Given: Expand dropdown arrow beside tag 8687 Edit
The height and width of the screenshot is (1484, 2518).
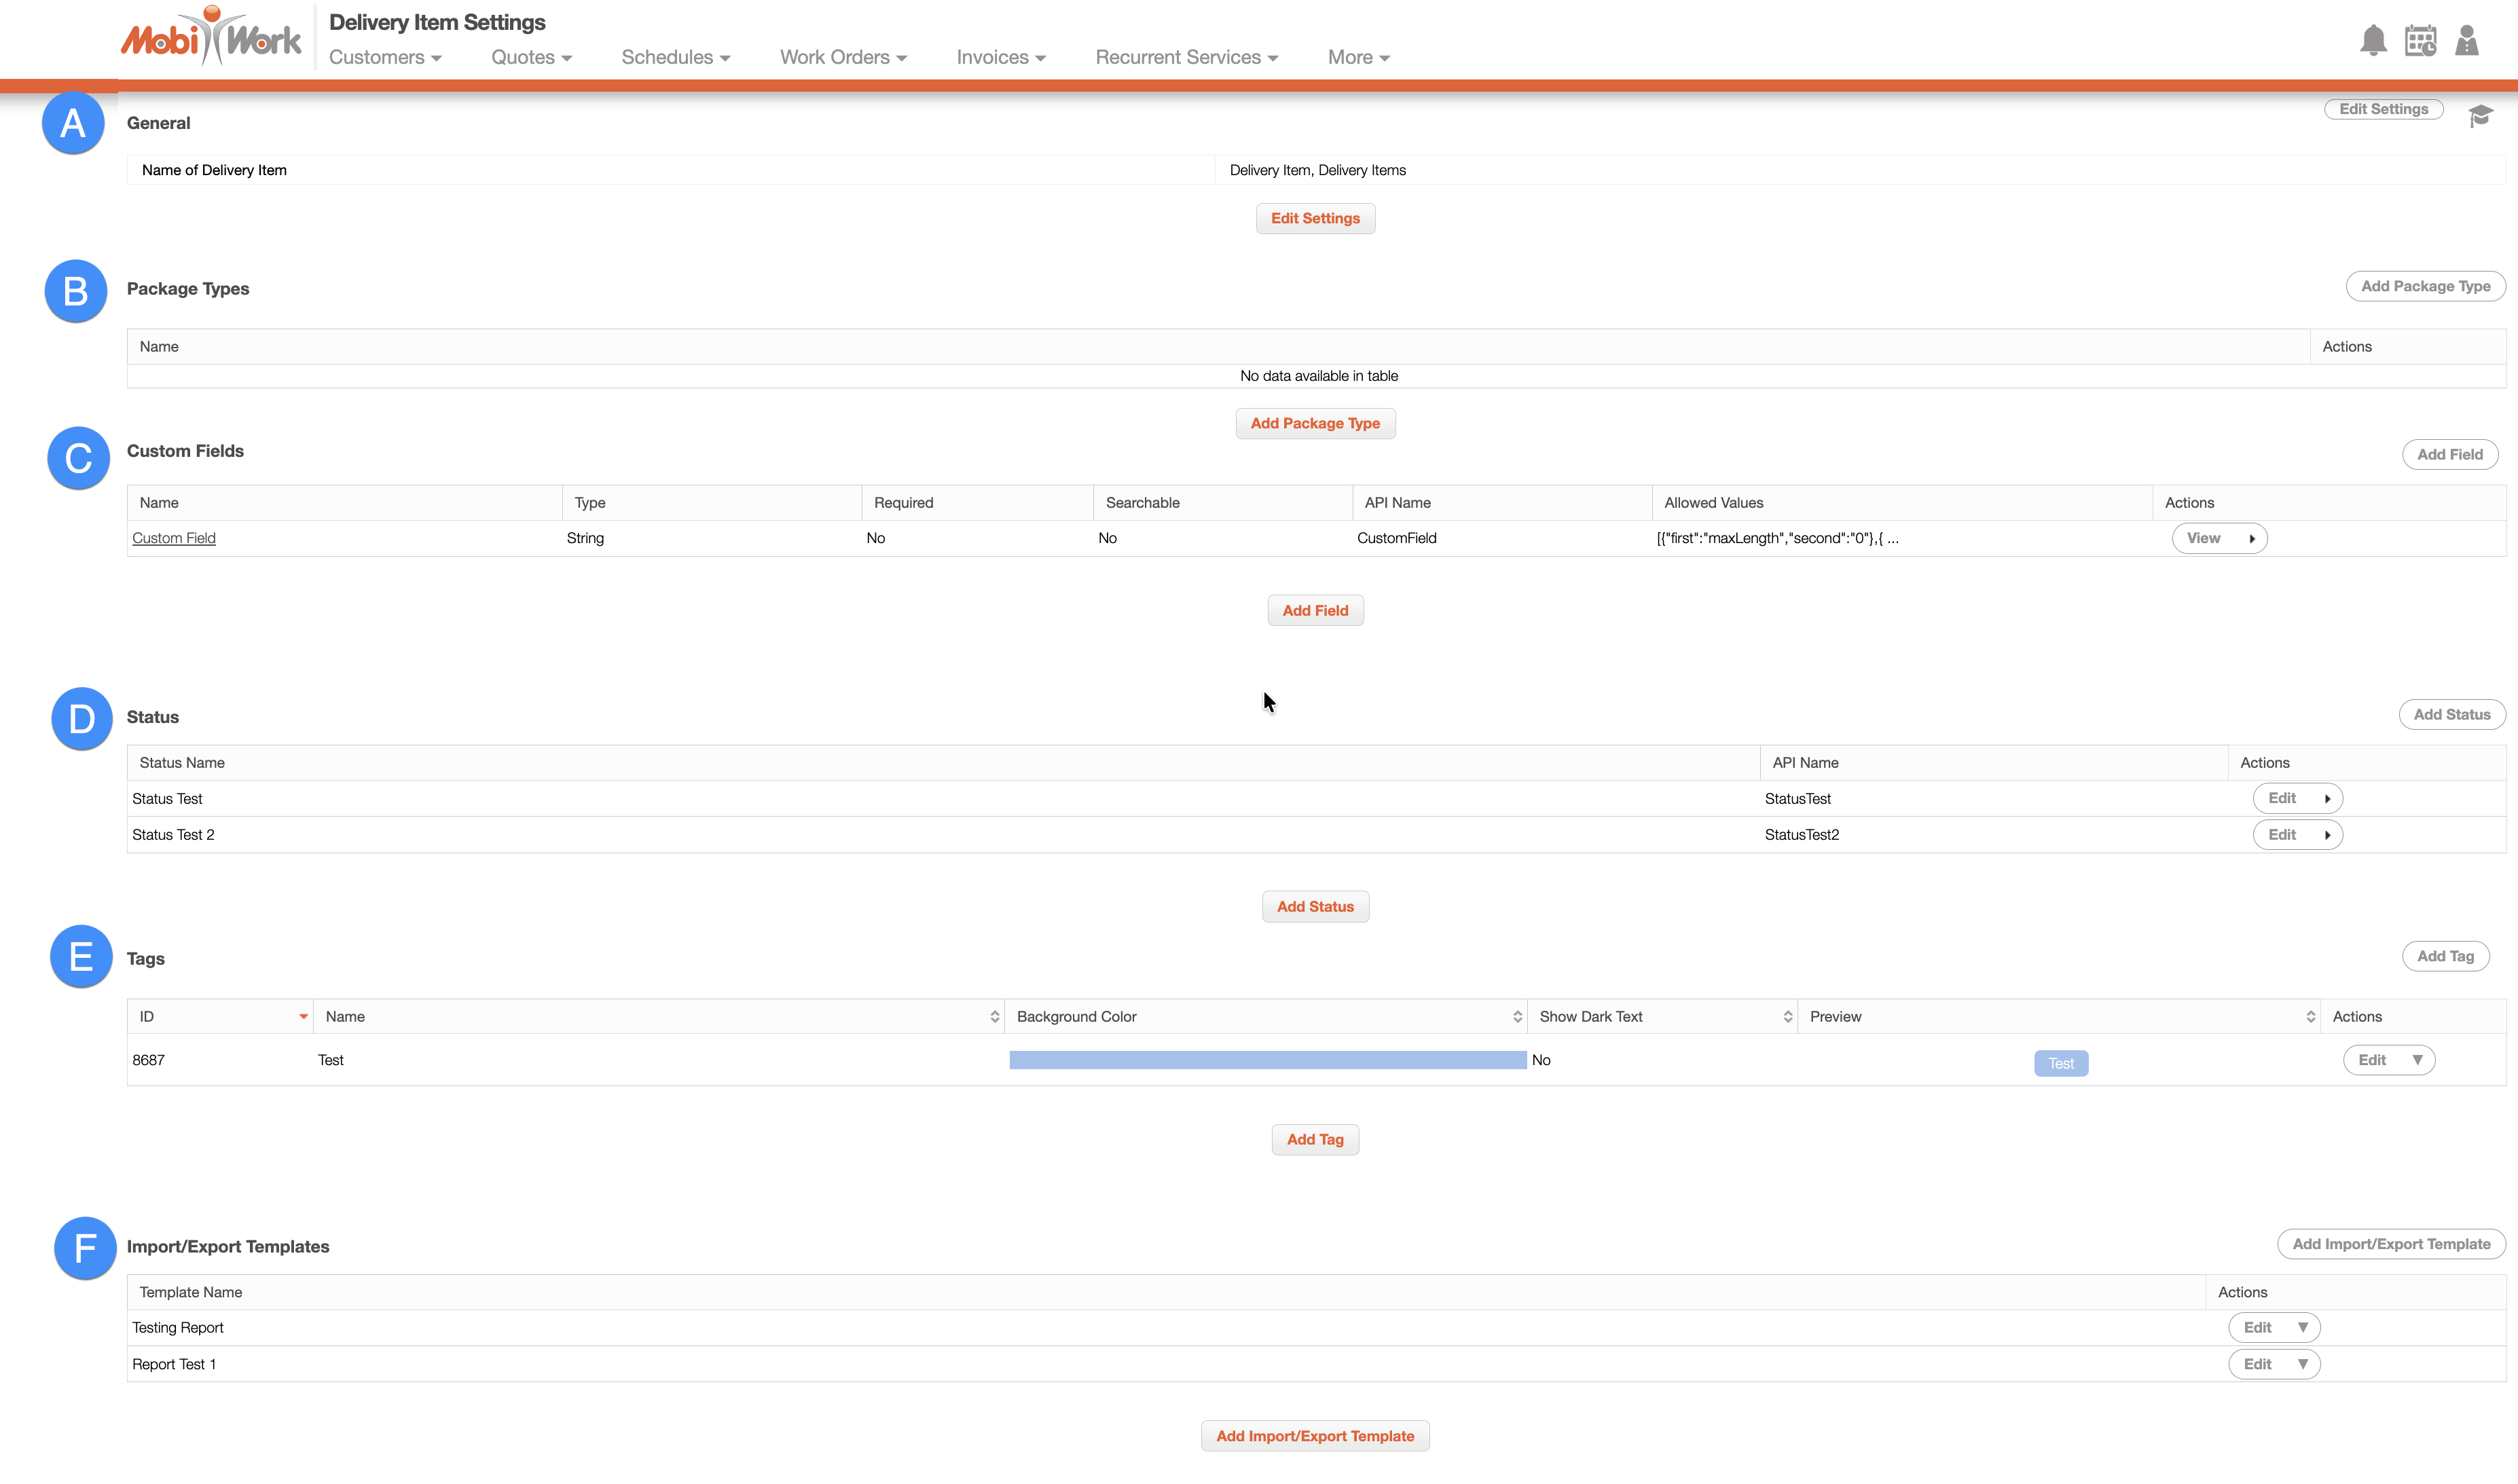Looking at the screenshot, I should point(2417,1060).
